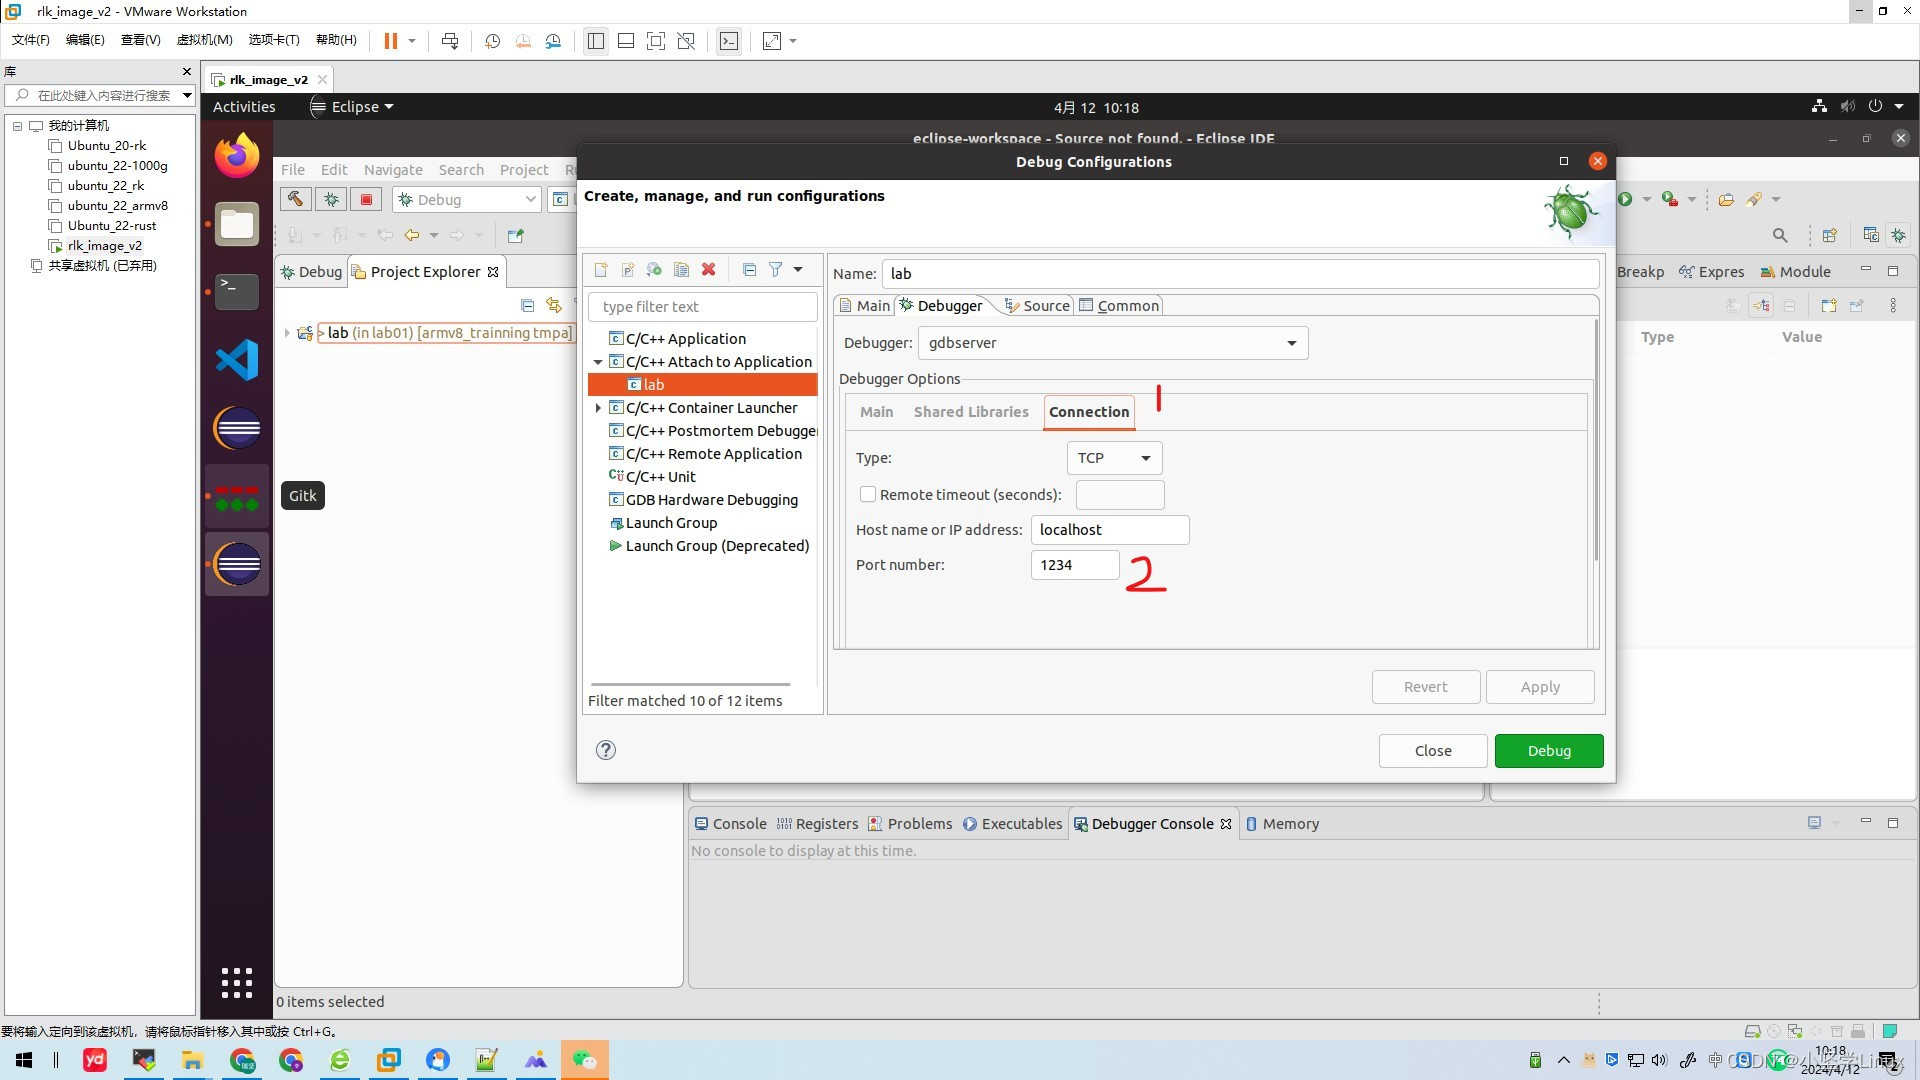Collapse all launch configurations icon
Viewport: 1920px width, 1080px height.
coord(749,270)
